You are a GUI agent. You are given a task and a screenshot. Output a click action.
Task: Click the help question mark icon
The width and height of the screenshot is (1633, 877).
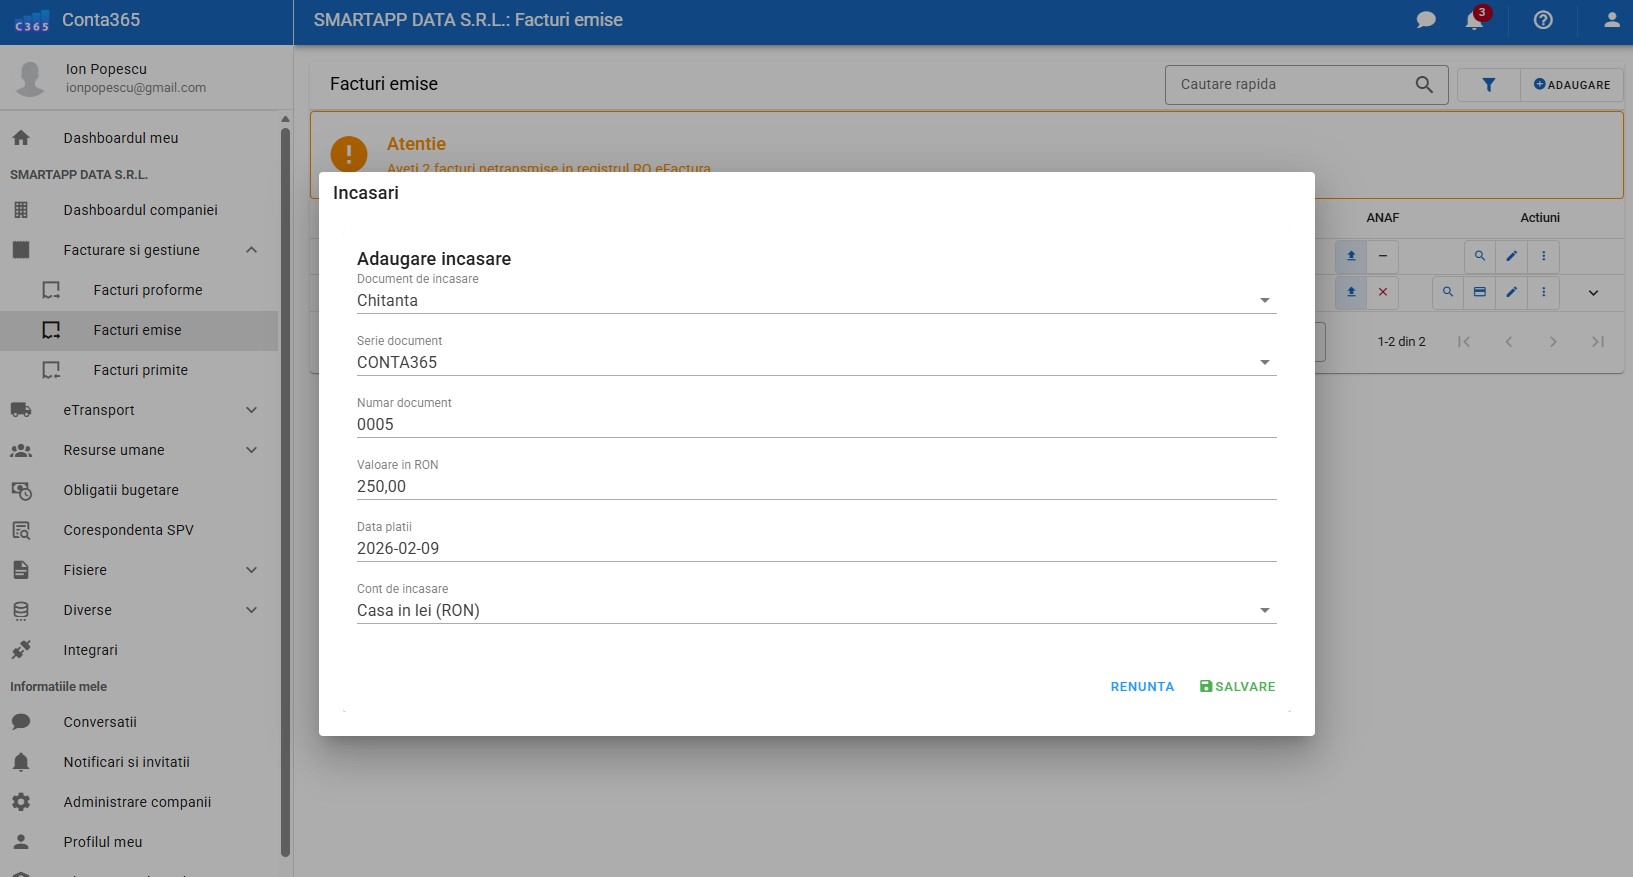pos(1543,20)
